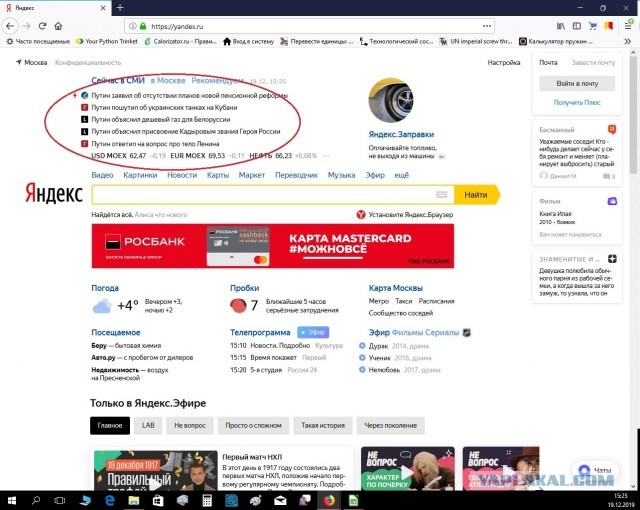Select the Через поколение chip
Image resolution: width=640 pixels, height=510 pixels.
390,425
